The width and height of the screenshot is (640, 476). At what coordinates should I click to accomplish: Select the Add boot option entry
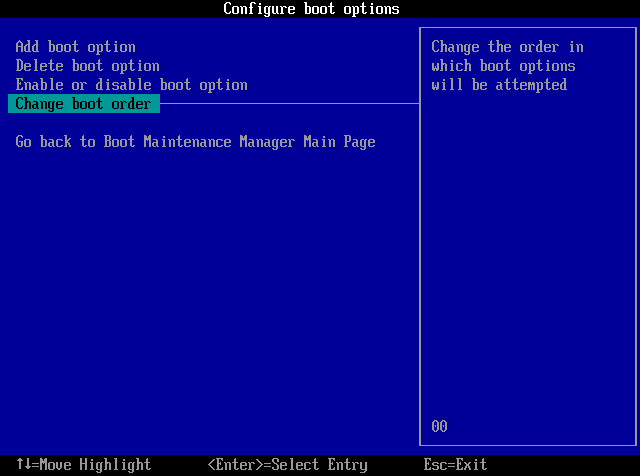click(x=76, y=47)
